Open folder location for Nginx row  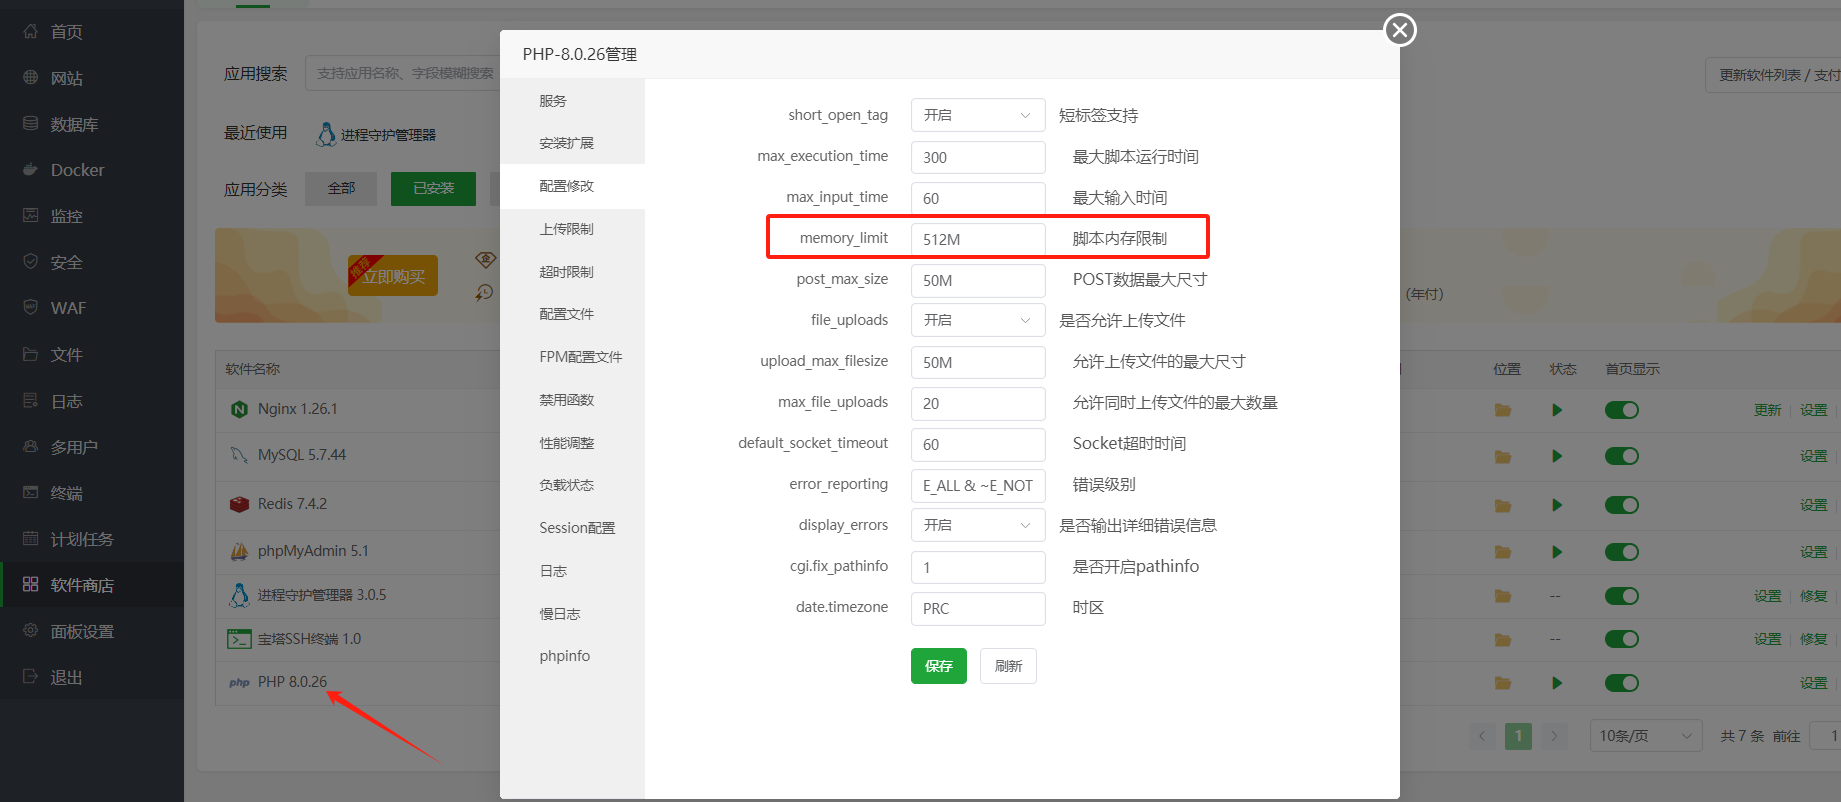[x=1502, y=410]
